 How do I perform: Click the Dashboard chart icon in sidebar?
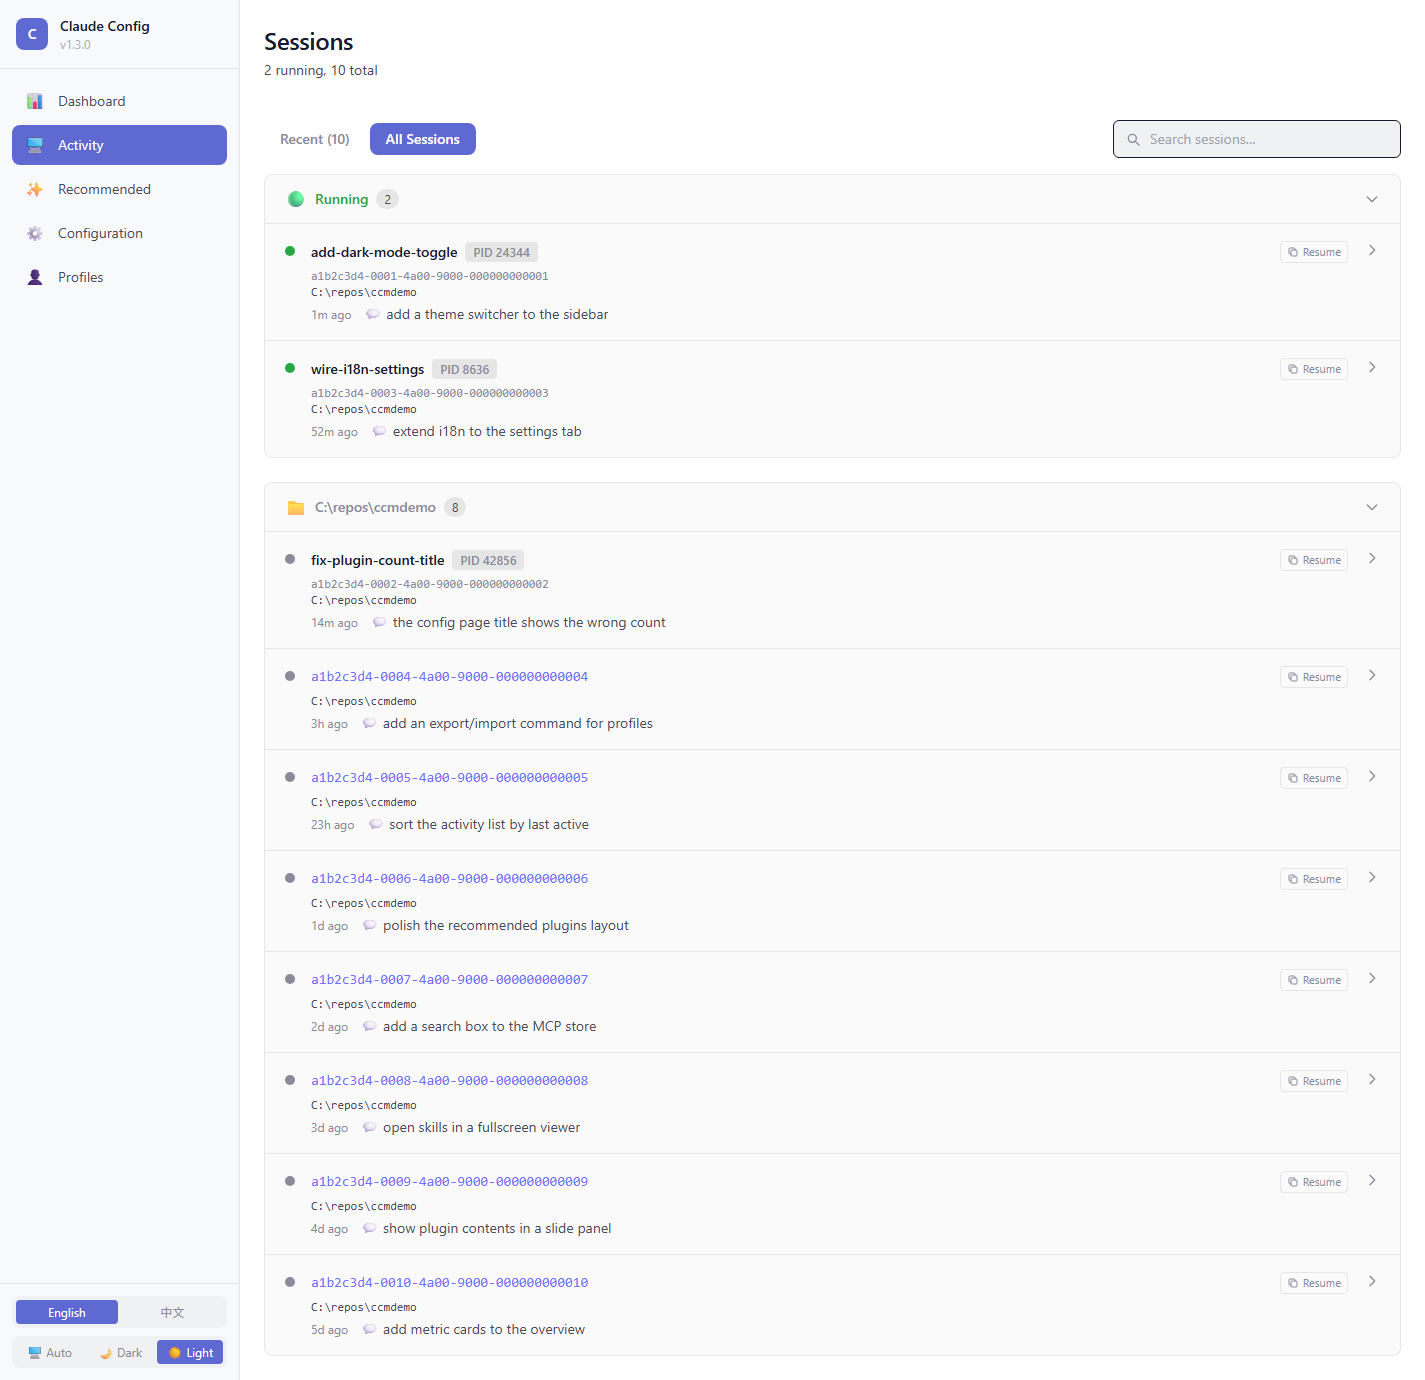[x=35, y=101]
